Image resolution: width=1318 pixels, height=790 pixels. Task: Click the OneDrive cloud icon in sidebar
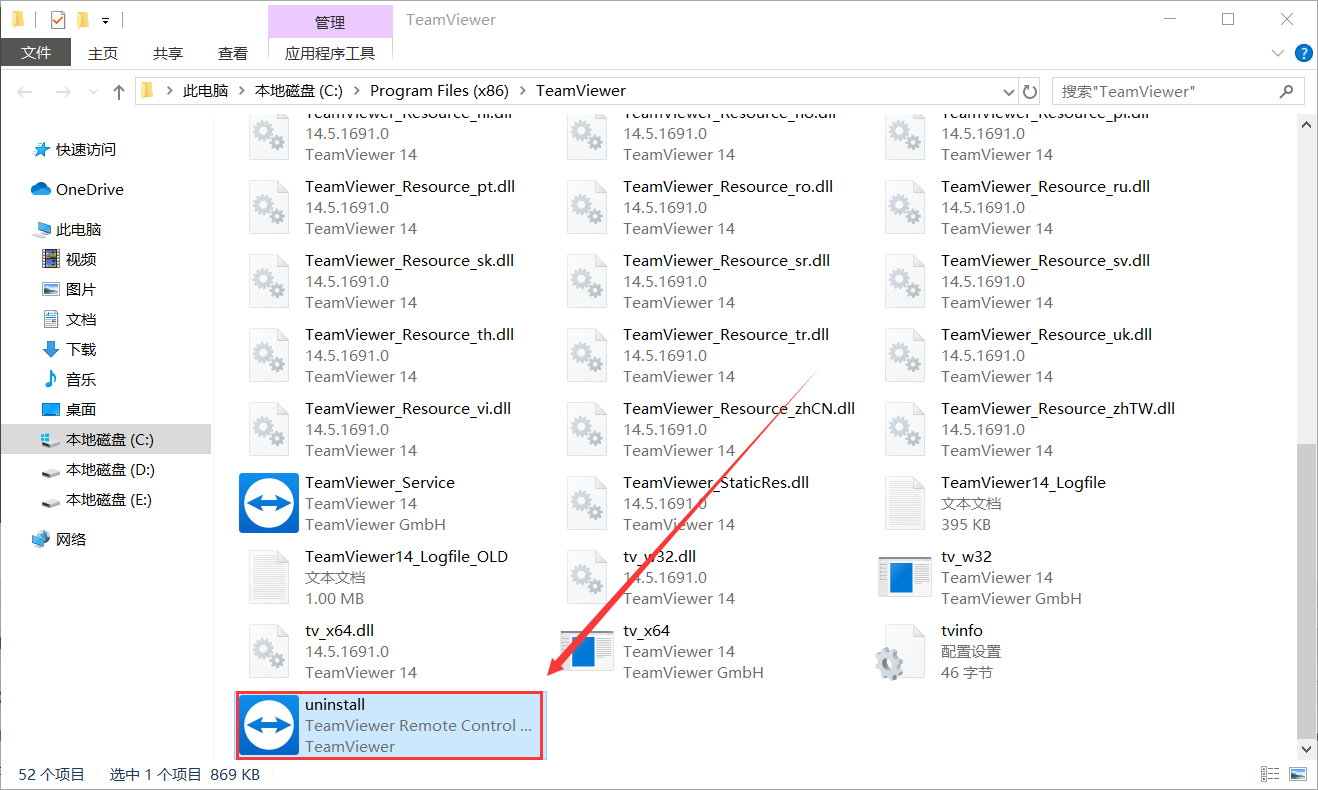click(41, 189)
